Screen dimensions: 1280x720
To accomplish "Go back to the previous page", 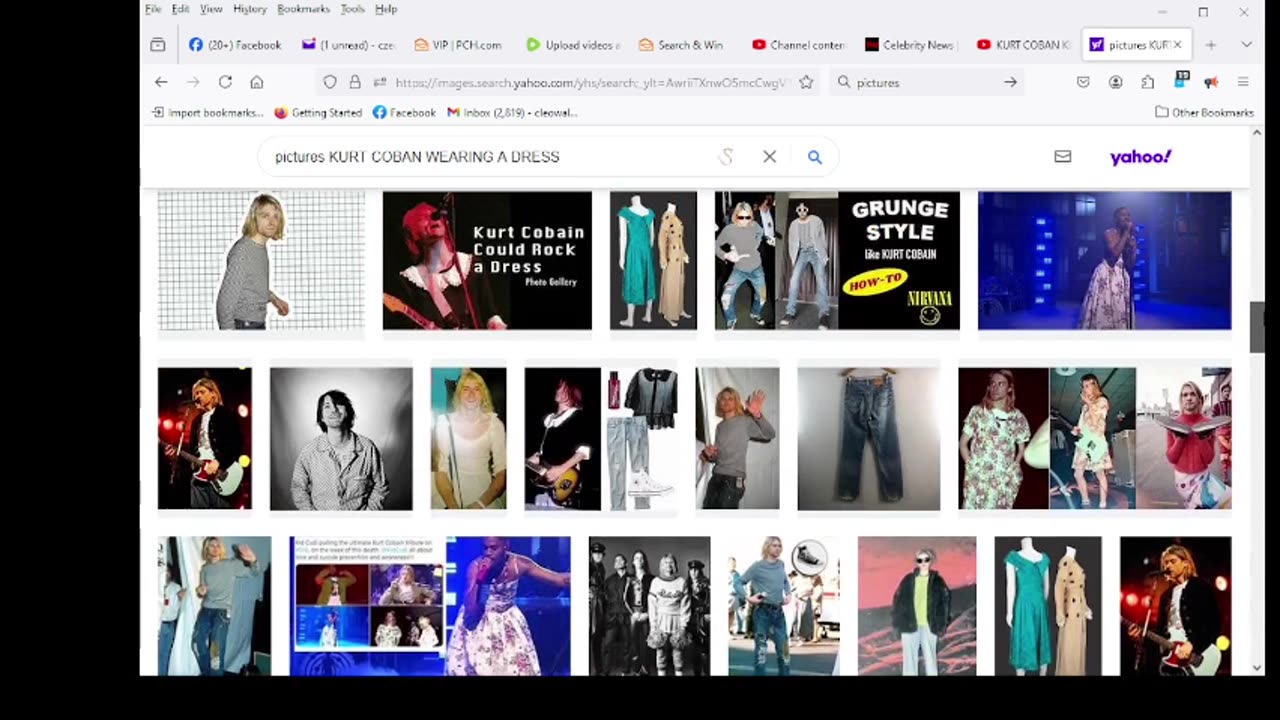I will (161, 82).
